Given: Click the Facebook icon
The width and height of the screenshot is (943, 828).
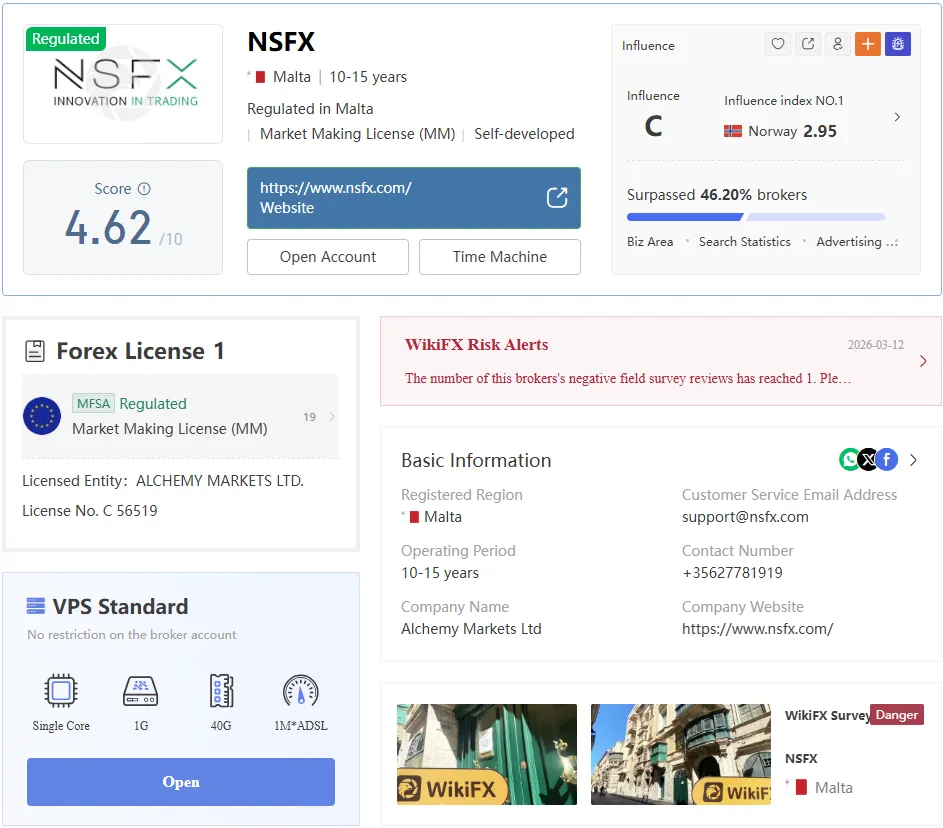Looking at the screenshot, I should [x=887, y=460].
